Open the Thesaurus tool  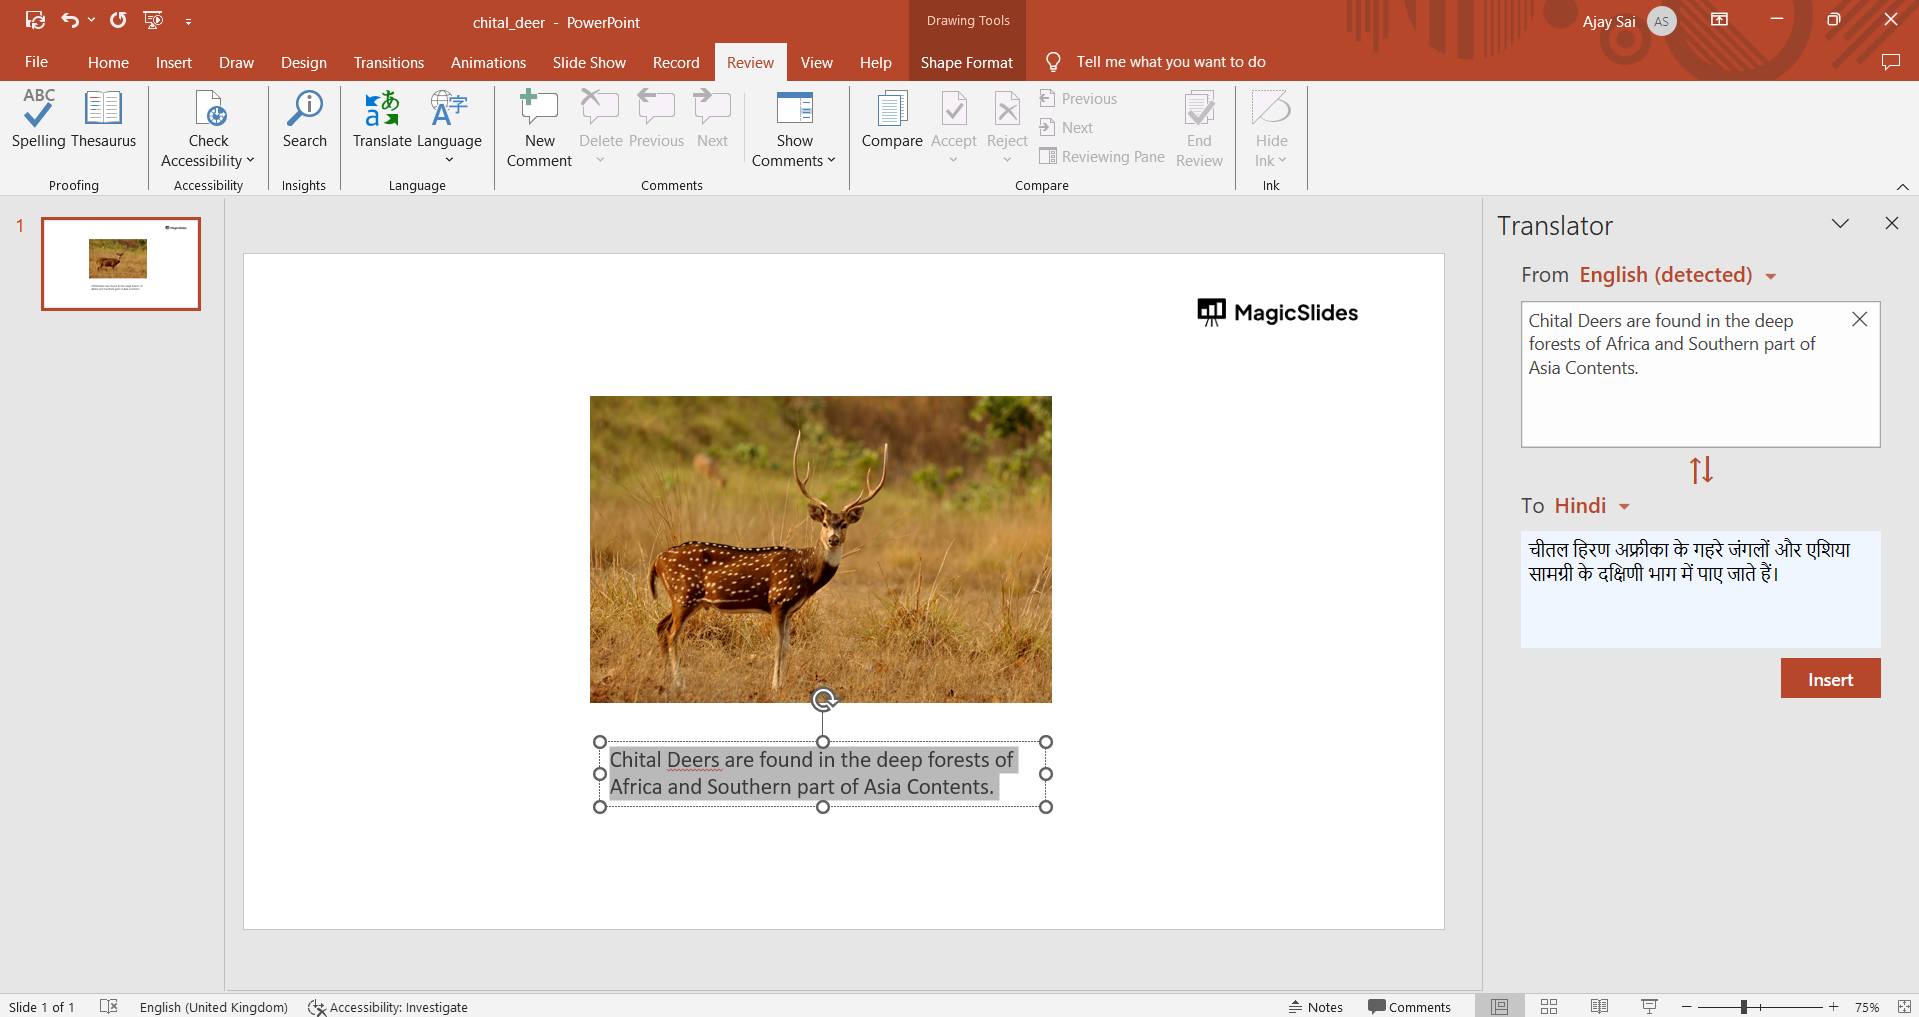pos(103,119)
